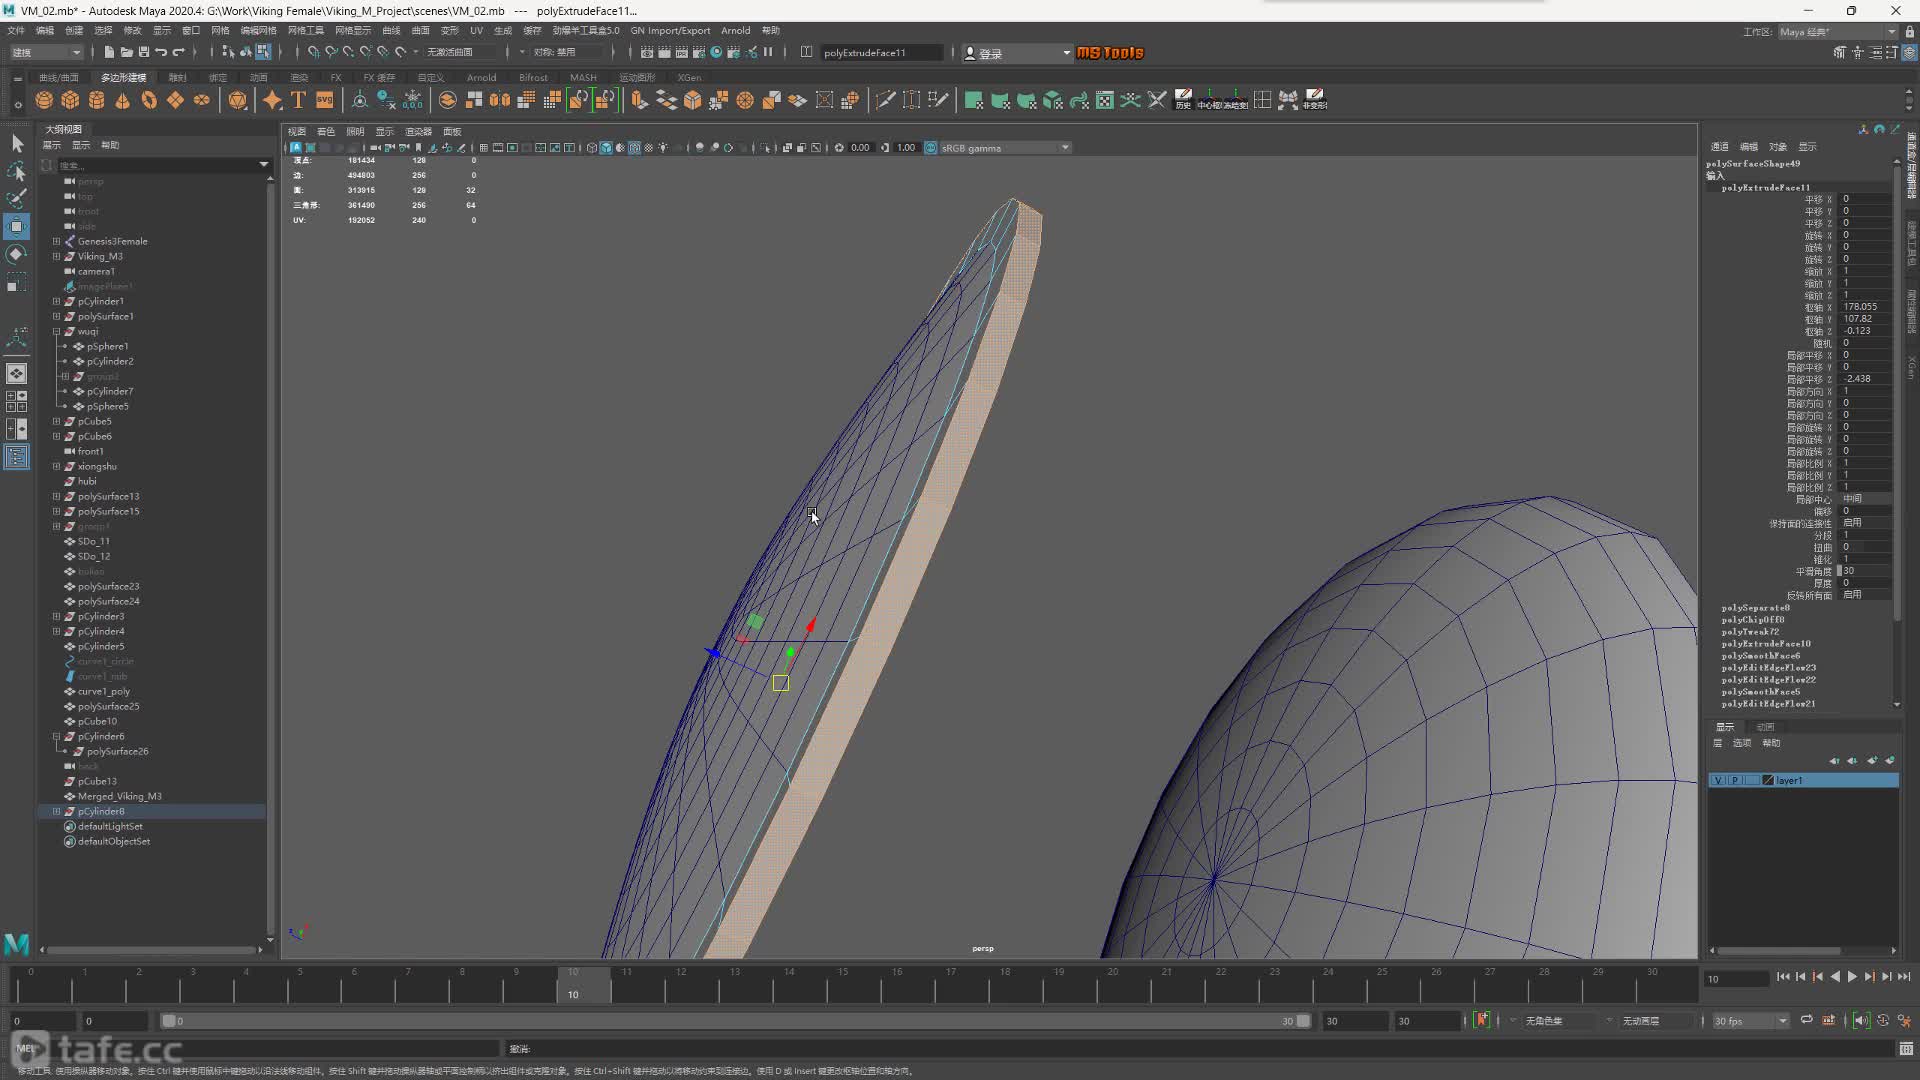The height and width of the screenshot is (1080, 1920).
Task: Click the Extrude shelf icon
Action: 639,100
